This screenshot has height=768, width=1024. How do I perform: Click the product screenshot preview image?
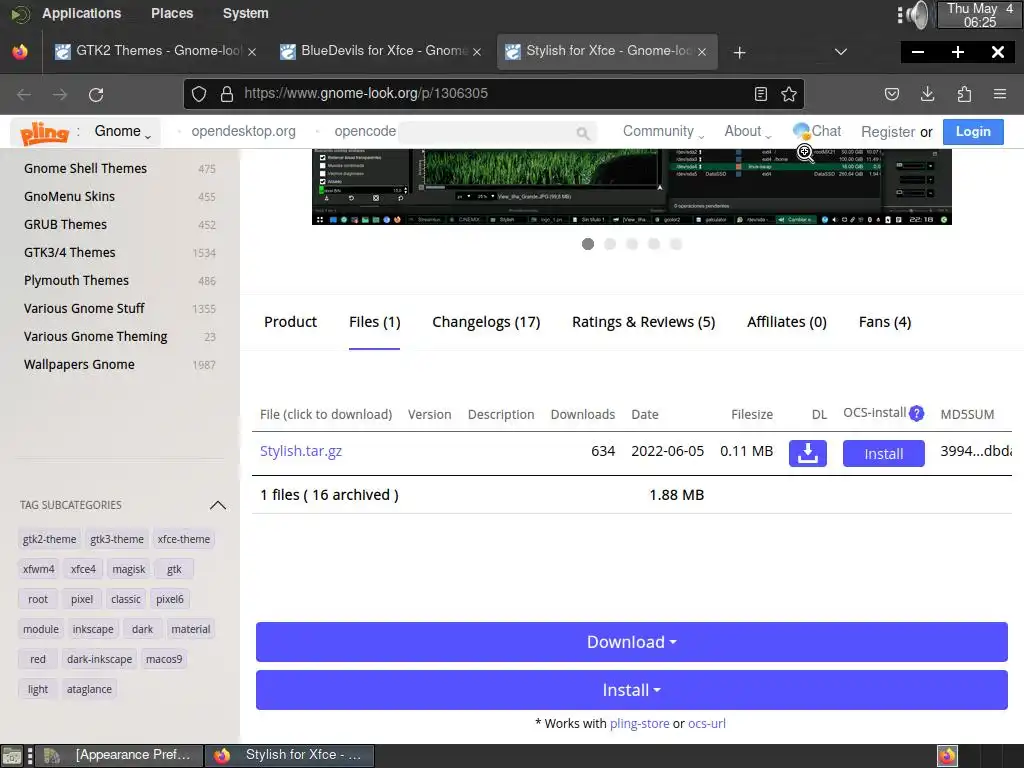(632, 187)
